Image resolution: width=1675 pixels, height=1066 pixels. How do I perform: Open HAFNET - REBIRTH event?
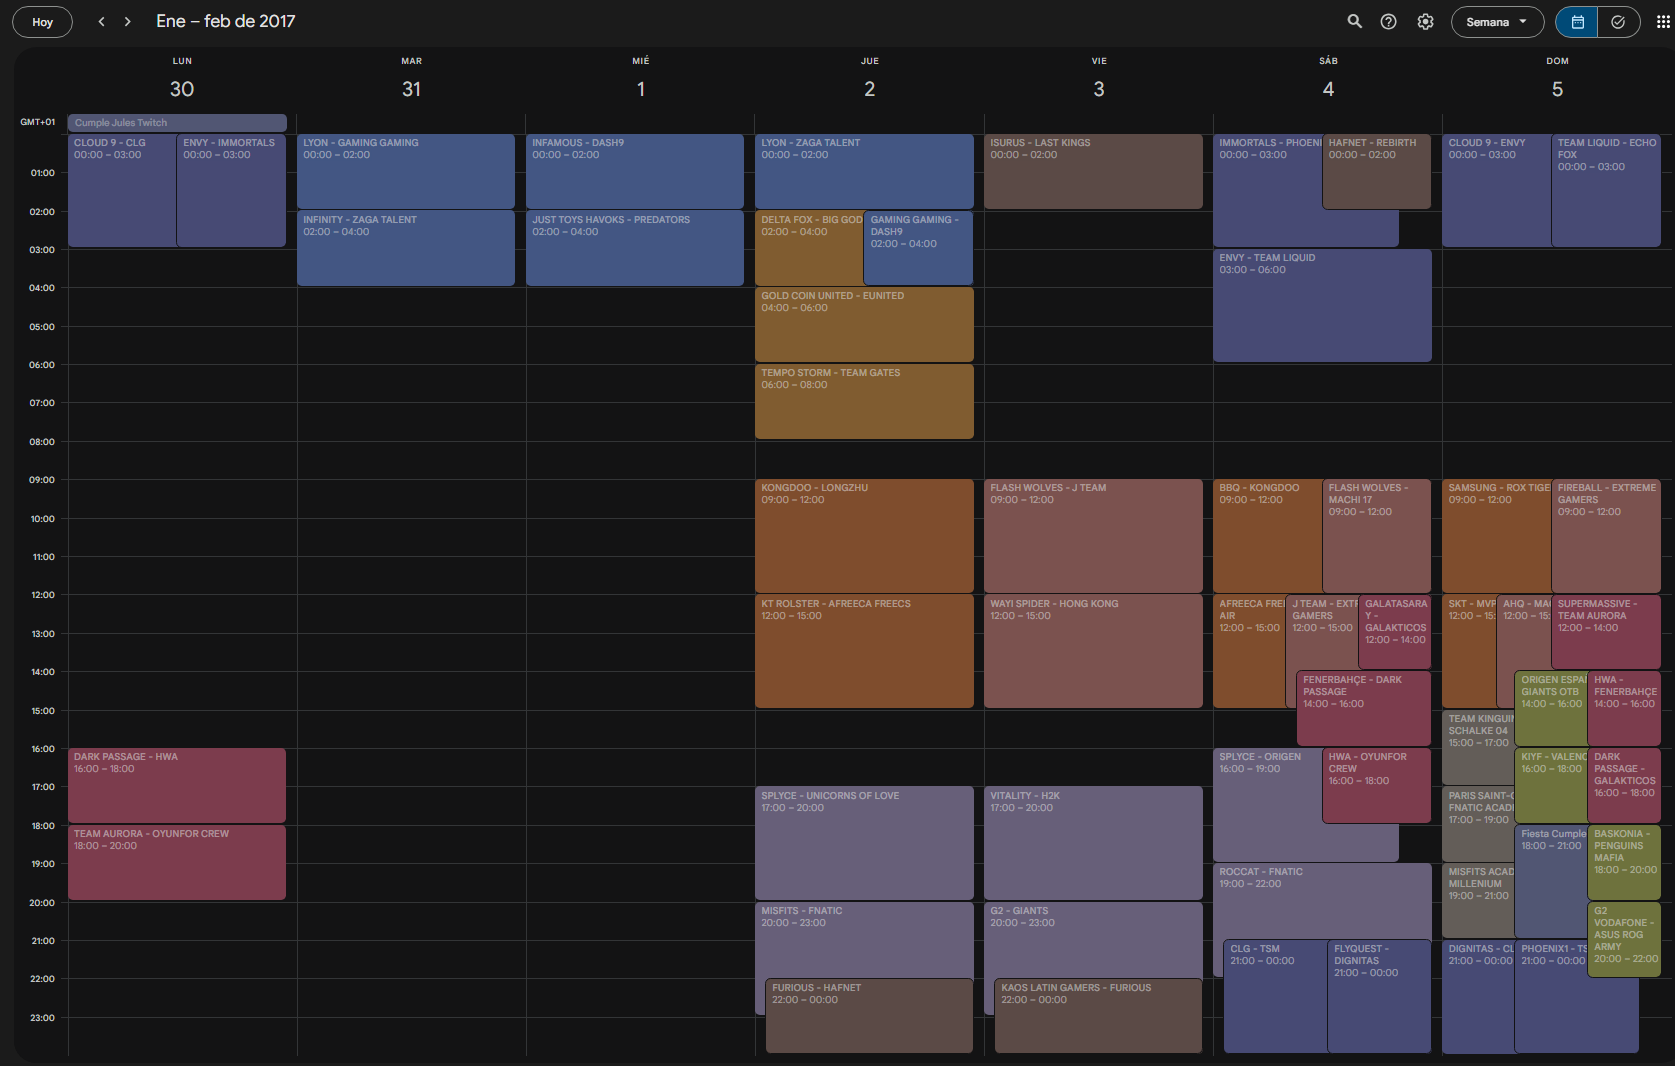click(x=1376, y=171)
